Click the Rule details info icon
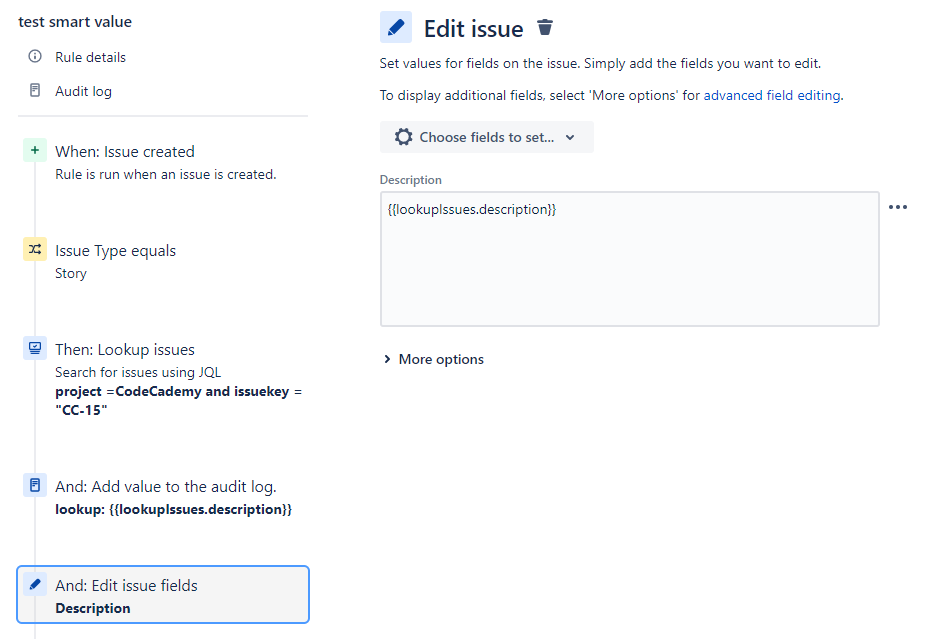This screenshot has height=639, width=927. click(35, 57)
